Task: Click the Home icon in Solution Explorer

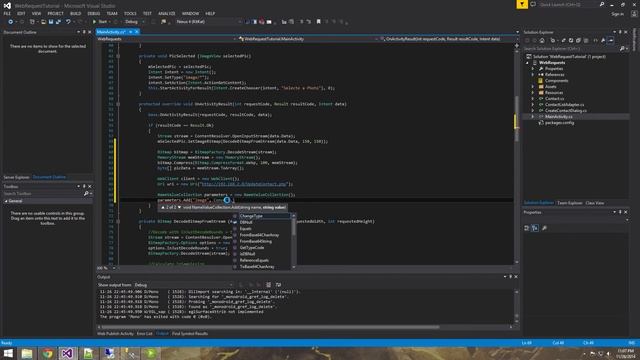Action: click(x=542, y=40)
